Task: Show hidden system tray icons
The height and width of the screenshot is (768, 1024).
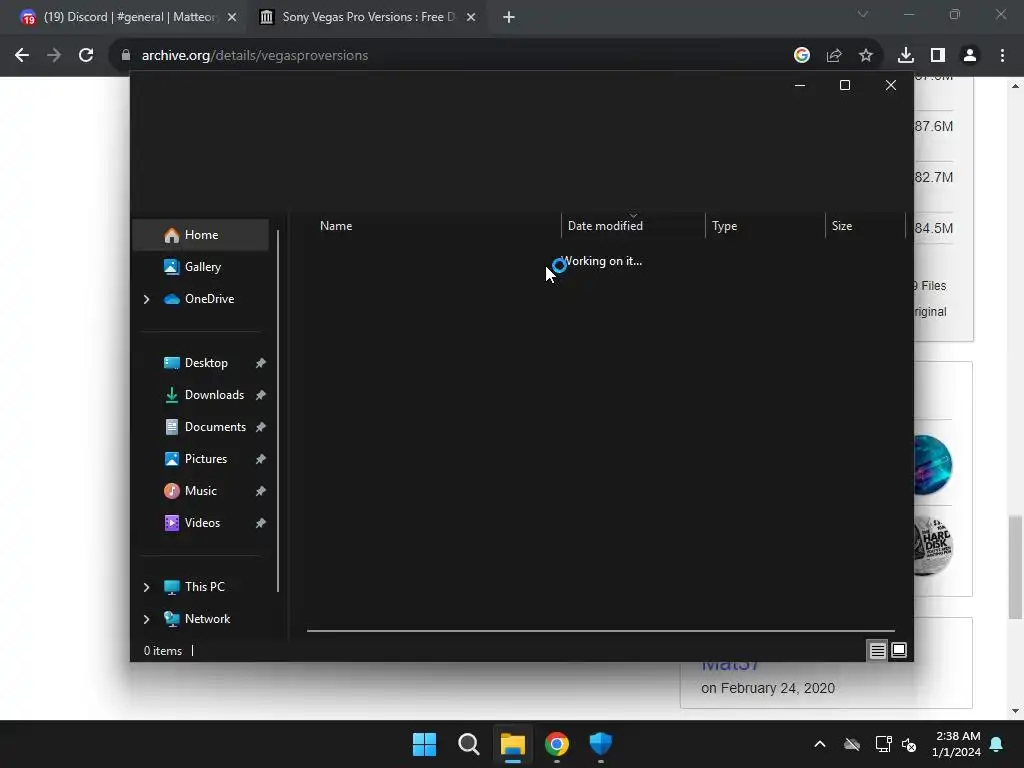Action: point(820,744)
